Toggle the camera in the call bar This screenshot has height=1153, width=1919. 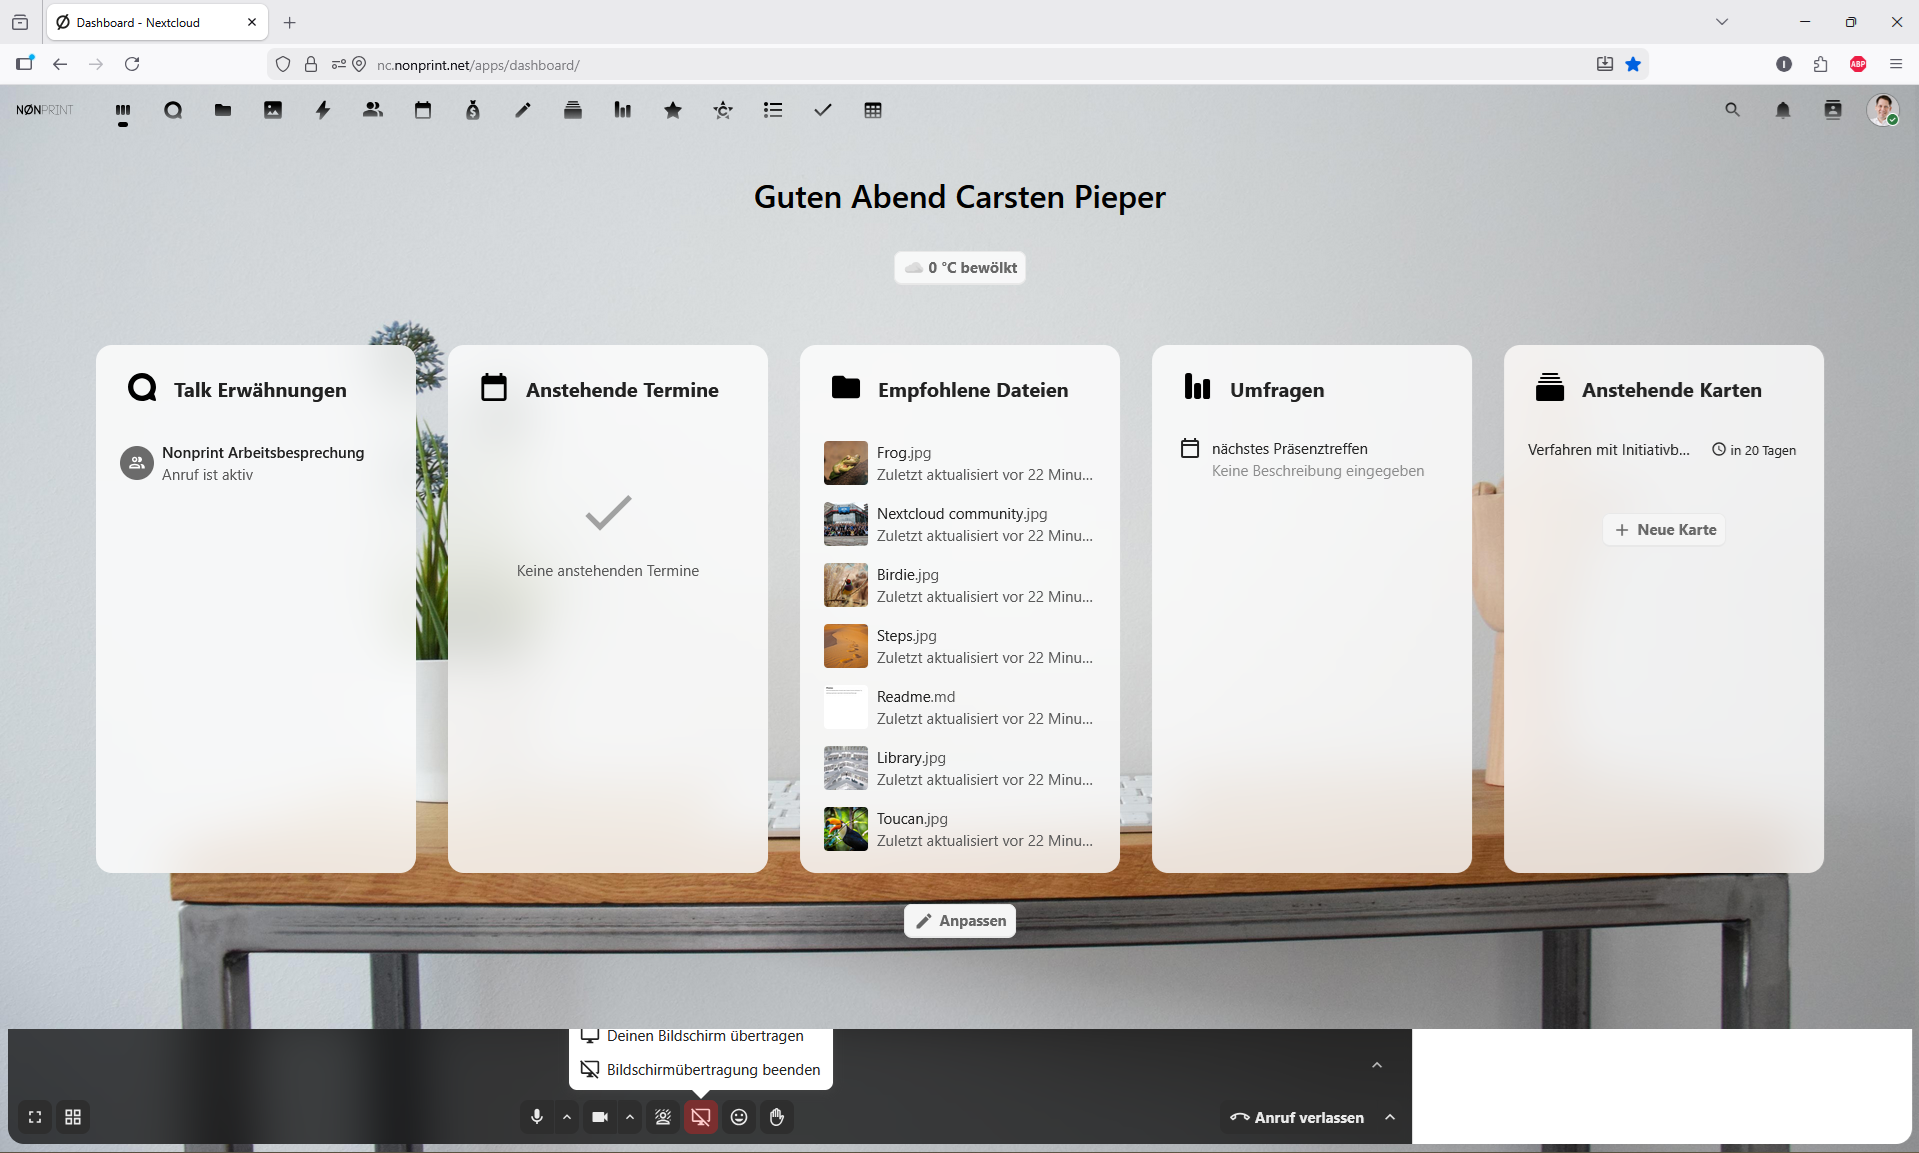coord(600,1117)
